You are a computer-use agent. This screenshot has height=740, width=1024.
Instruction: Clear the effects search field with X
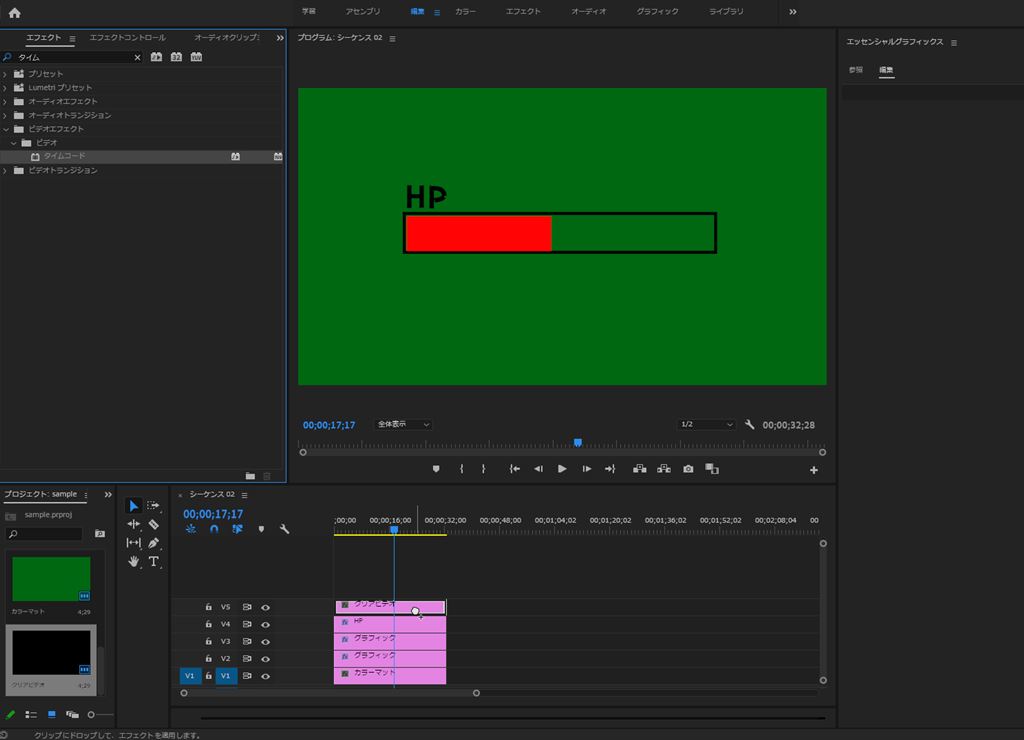click(x=138, y=58)
